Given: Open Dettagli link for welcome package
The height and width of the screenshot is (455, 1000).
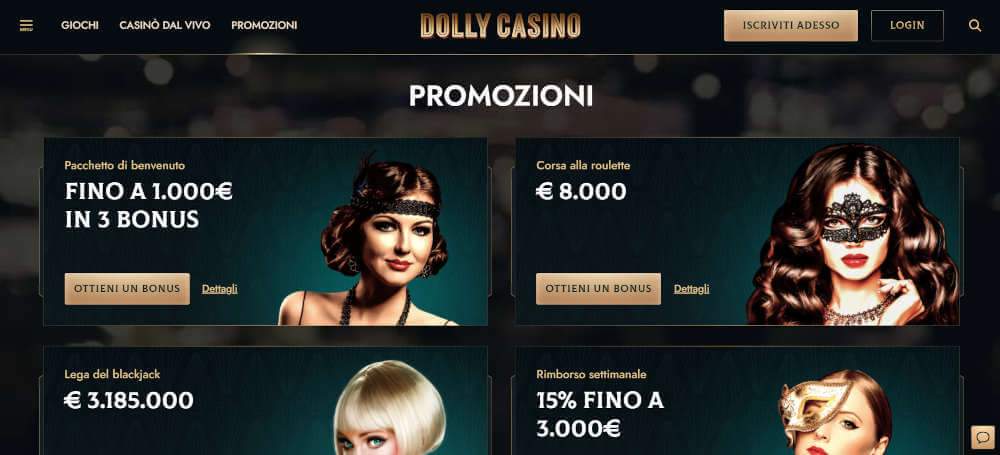Looking at the screenshot, I should (x=219, y=289).
